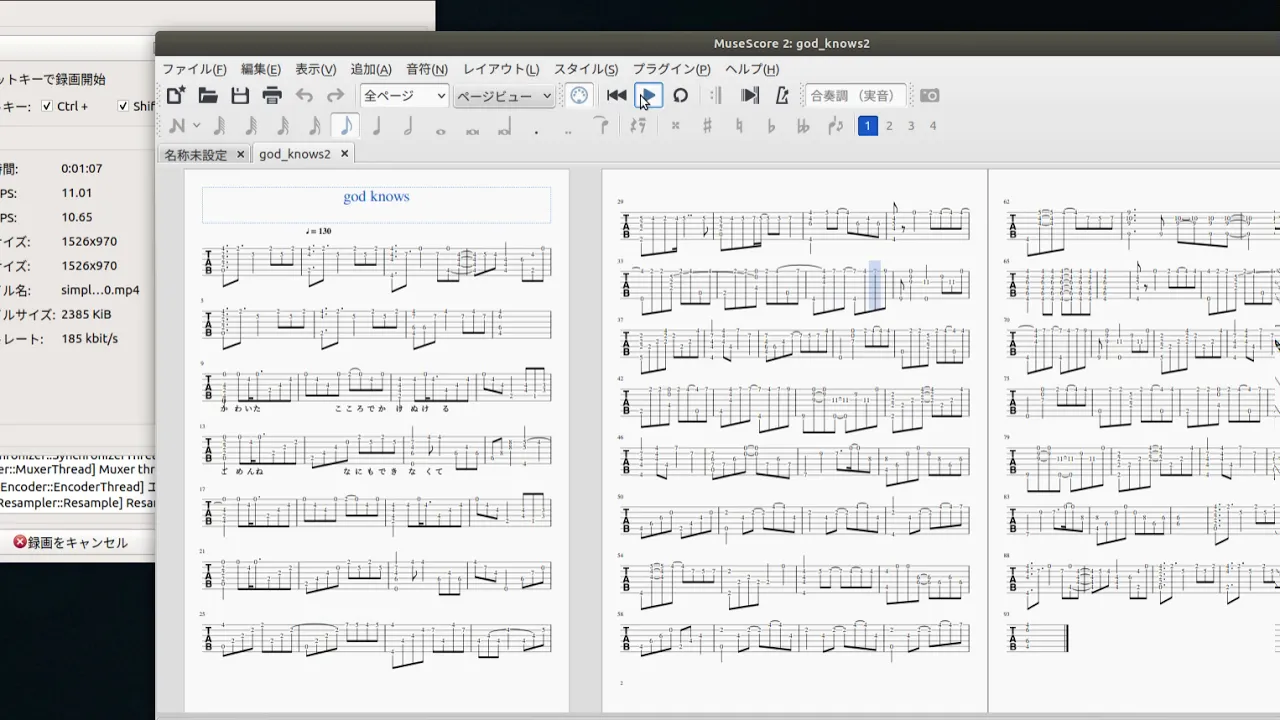Toggle Shift checkbox in recorder window

(123, 106)
